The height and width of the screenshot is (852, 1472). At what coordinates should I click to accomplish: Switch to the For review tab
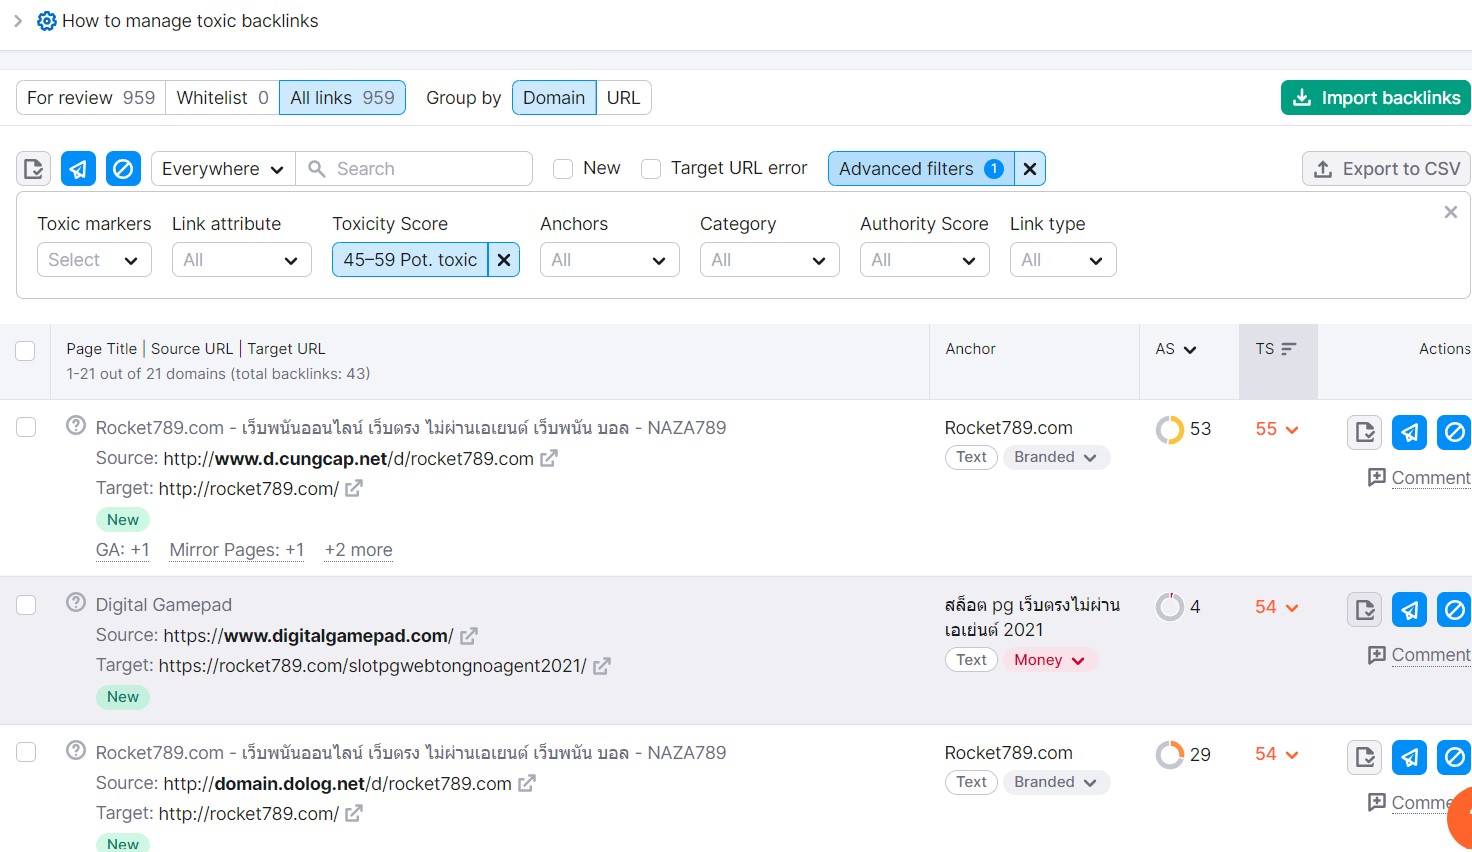(x=91, y=98)
